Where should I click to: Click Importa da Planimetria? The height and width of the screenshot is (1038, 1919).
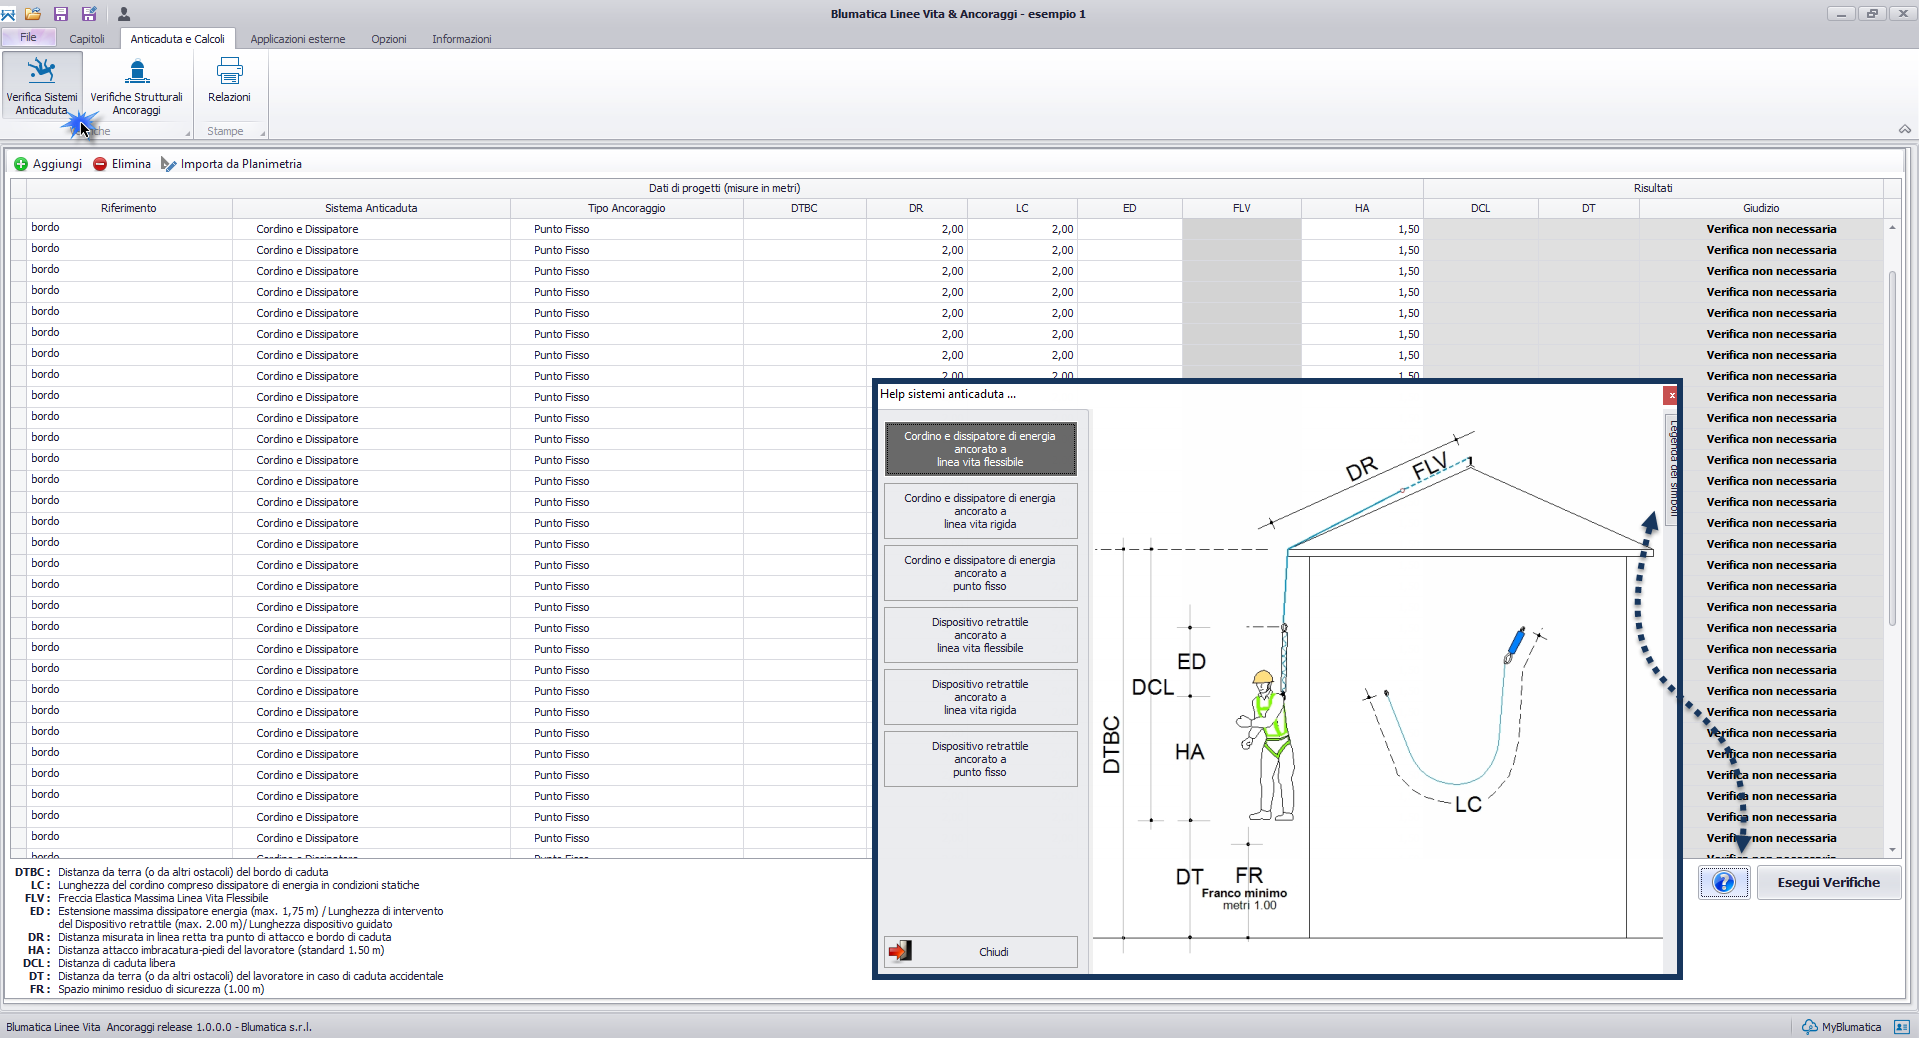tap(231, 164)
